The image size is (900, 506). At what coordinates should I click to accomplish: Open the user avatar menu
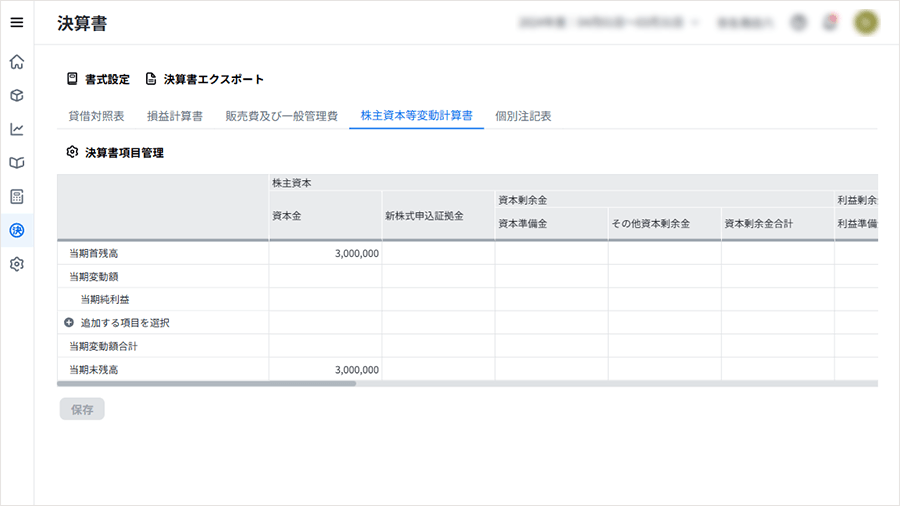pos(865,22)
